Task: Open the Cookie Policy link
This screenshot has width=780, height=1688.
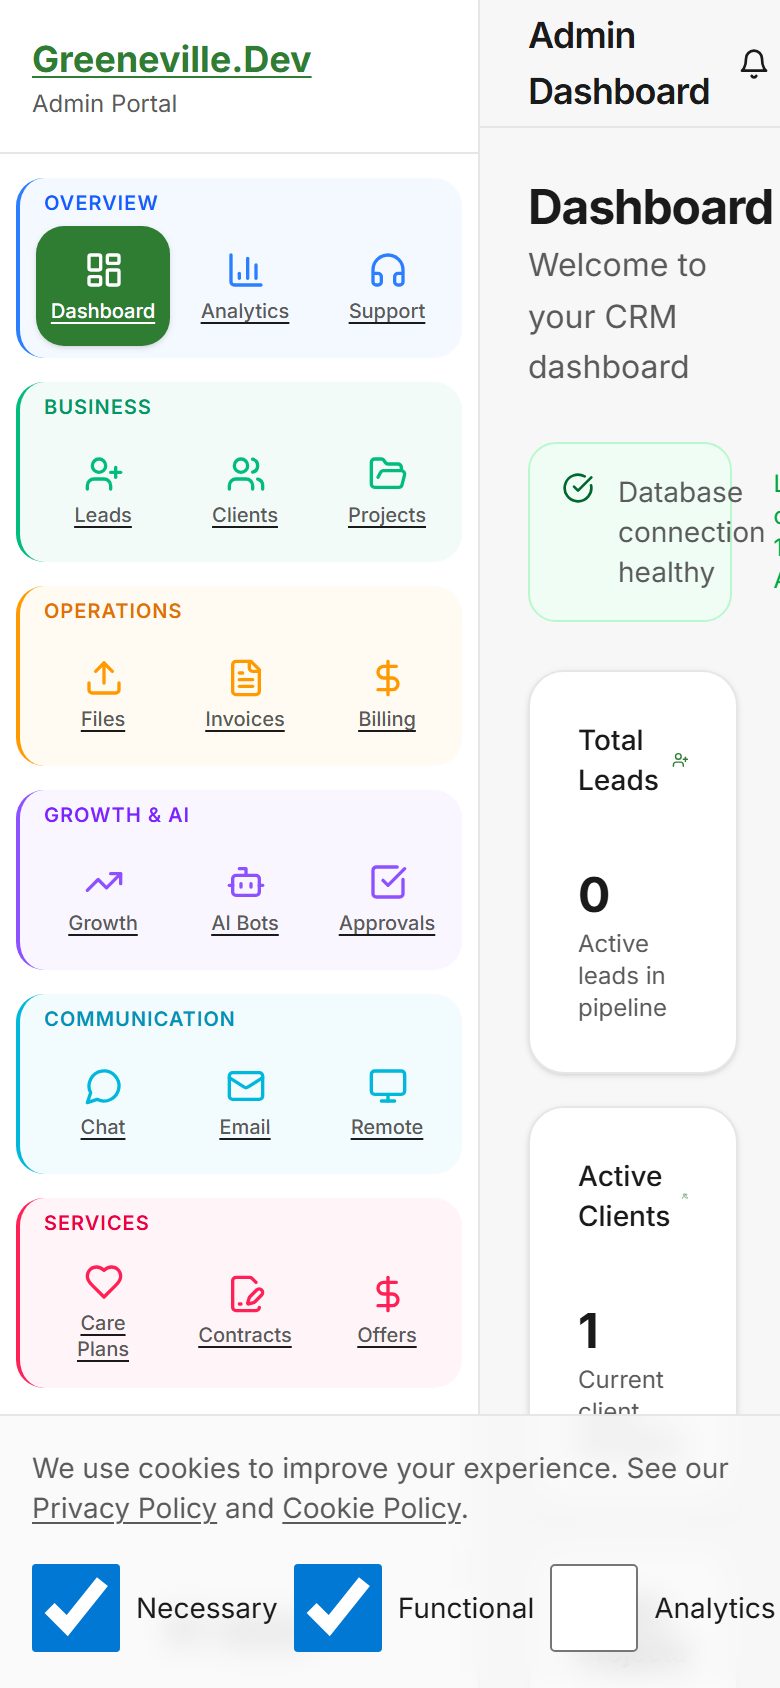Action: tap(372, 1508)
